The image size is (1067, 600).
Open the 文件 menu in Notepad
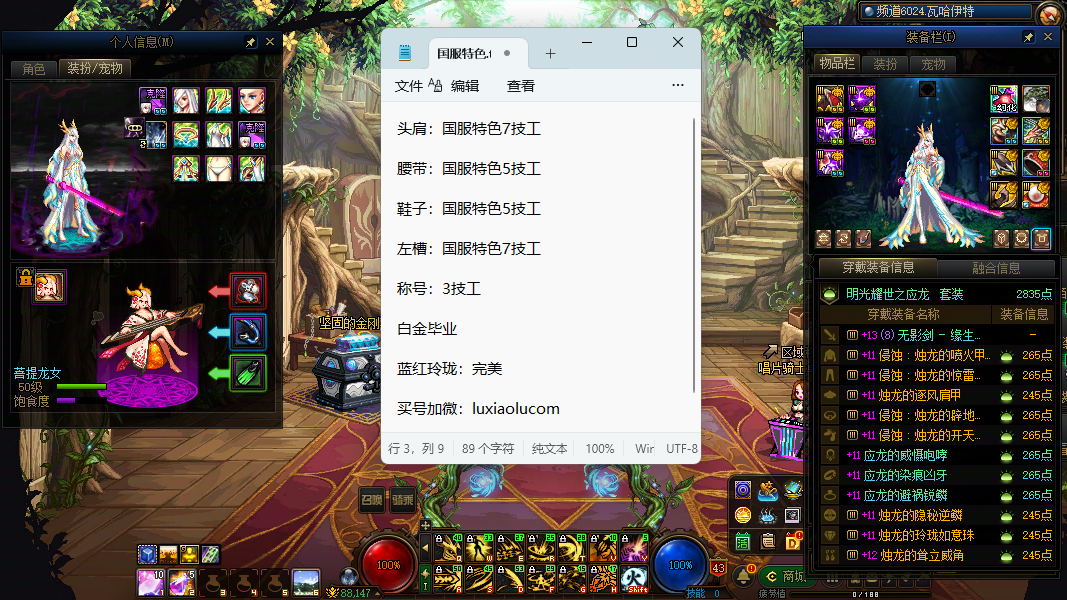(x=409, y=86)
